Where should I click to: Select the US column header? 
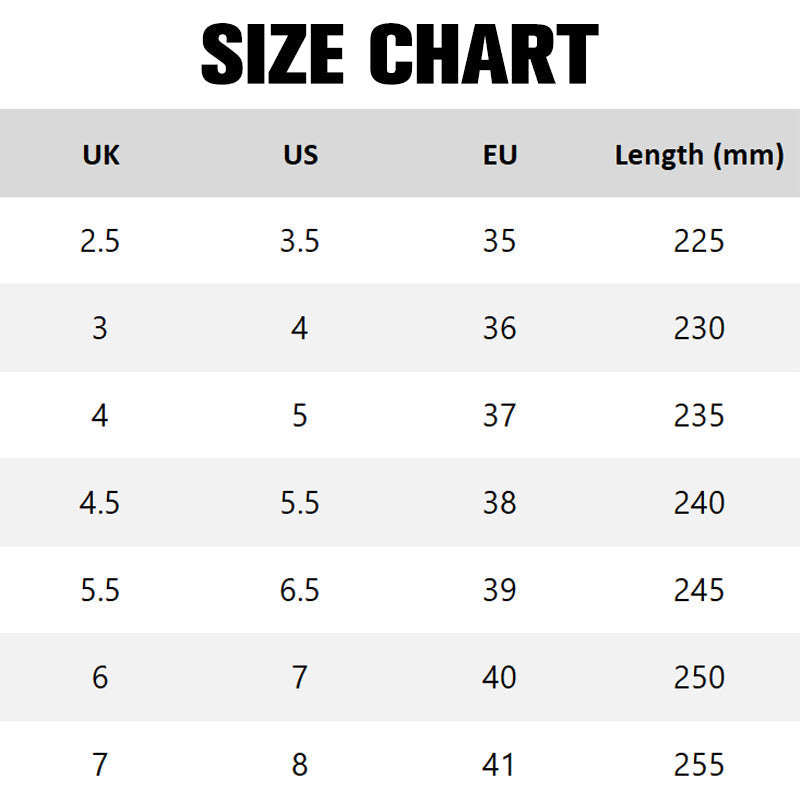pos(301,155)
